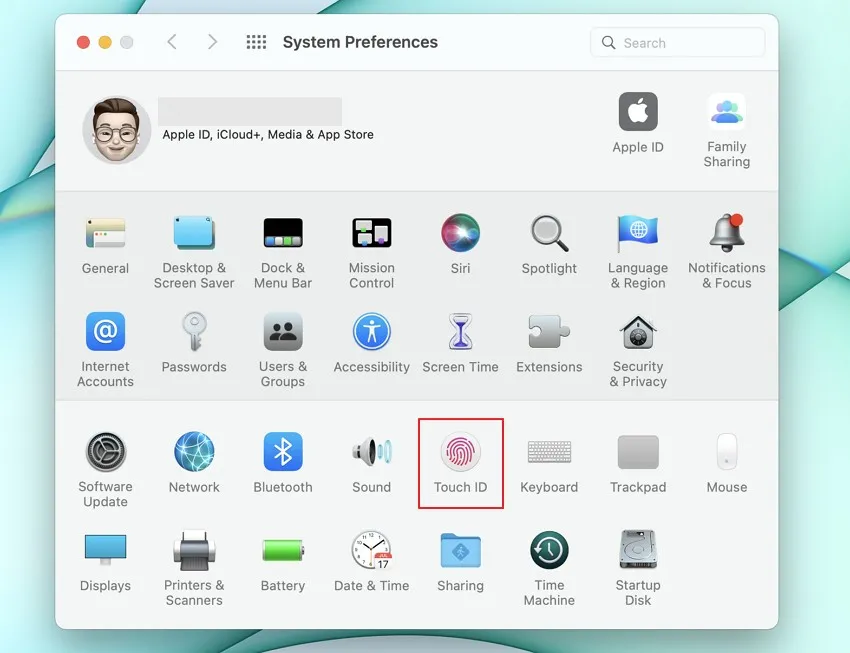The image size is (850, 653).
Task: Click Apple ID, iCloud+, Media & App Store text
Action: (268, 134)
